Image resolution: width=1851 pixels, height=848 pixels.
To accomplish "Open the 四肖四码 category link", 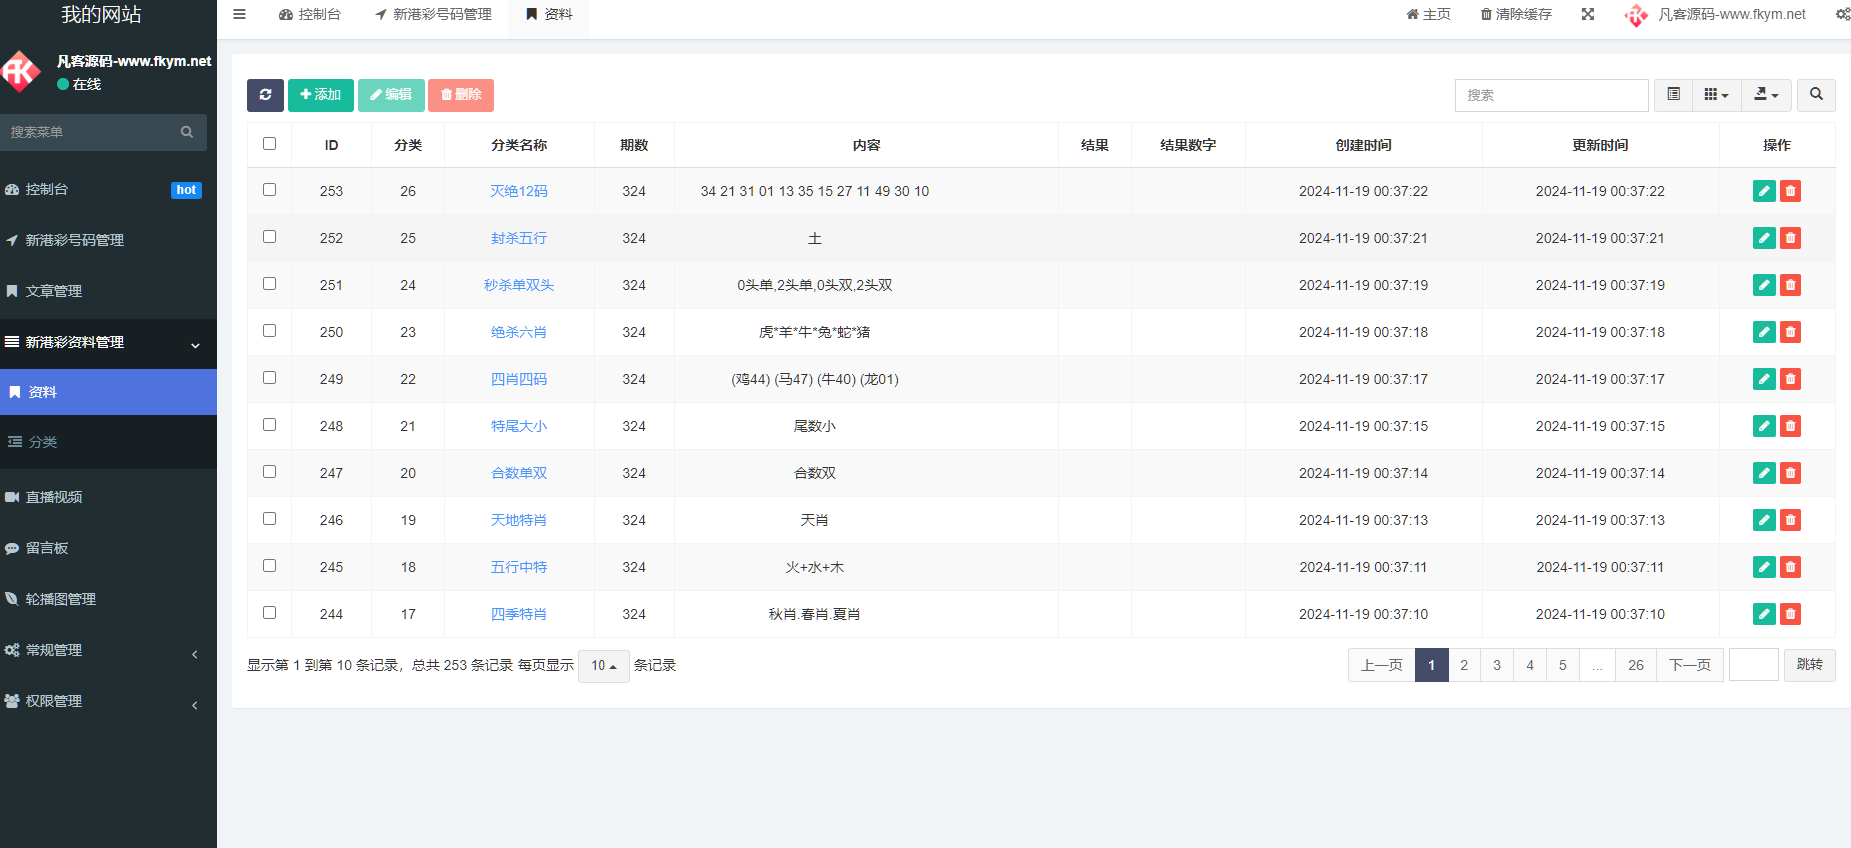I will 519,379.
